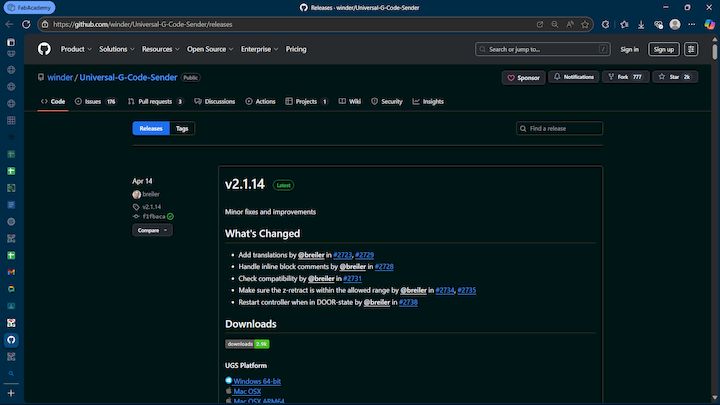Expand the Solutions menu
Image resolution: width=720 pixels, height=405 pixels.
coord(117,49)
